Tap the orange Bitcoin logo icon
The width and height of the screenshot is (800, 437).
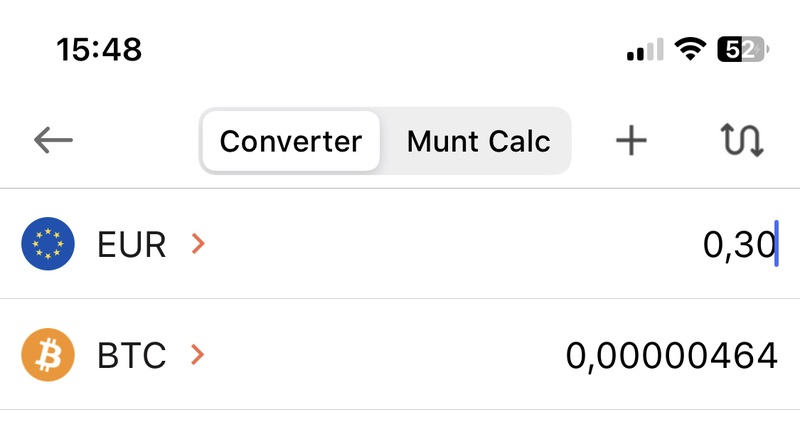pos(48,355)
